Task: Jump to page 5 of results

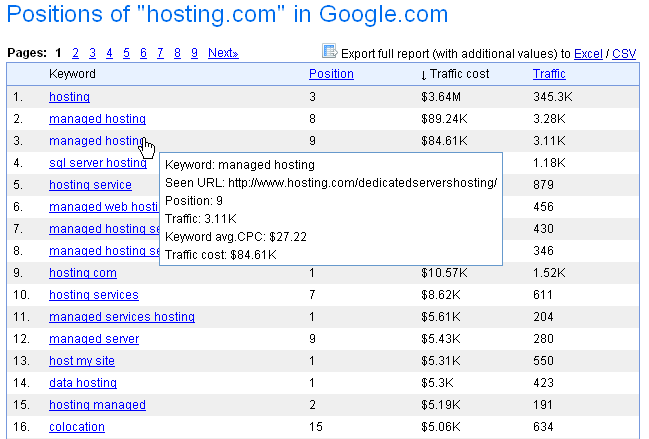Action: click(x=127, y=53)
